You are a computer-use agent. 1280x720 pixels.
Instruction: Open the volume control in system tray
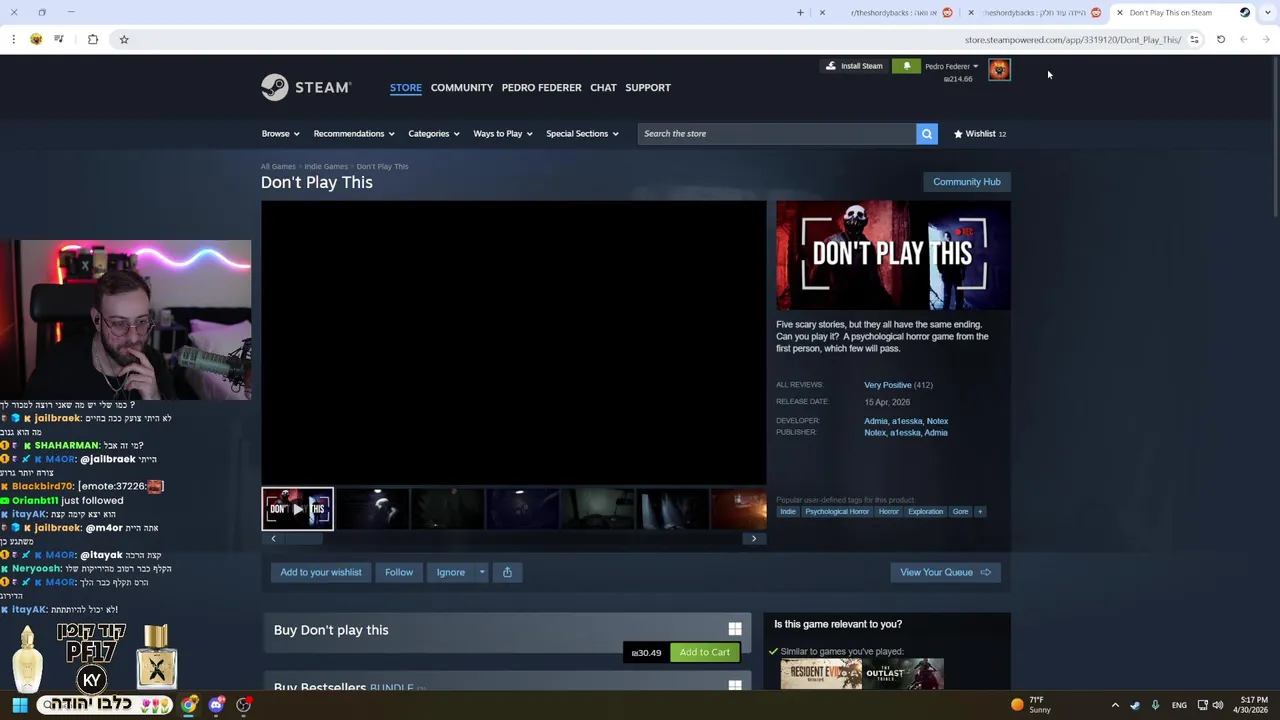1218,705
